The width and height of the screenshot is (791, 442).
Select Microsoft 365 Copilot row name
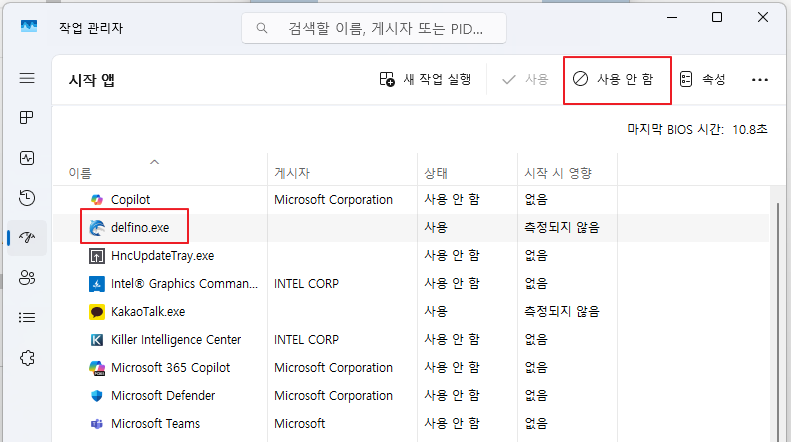[x=171, y=368]
